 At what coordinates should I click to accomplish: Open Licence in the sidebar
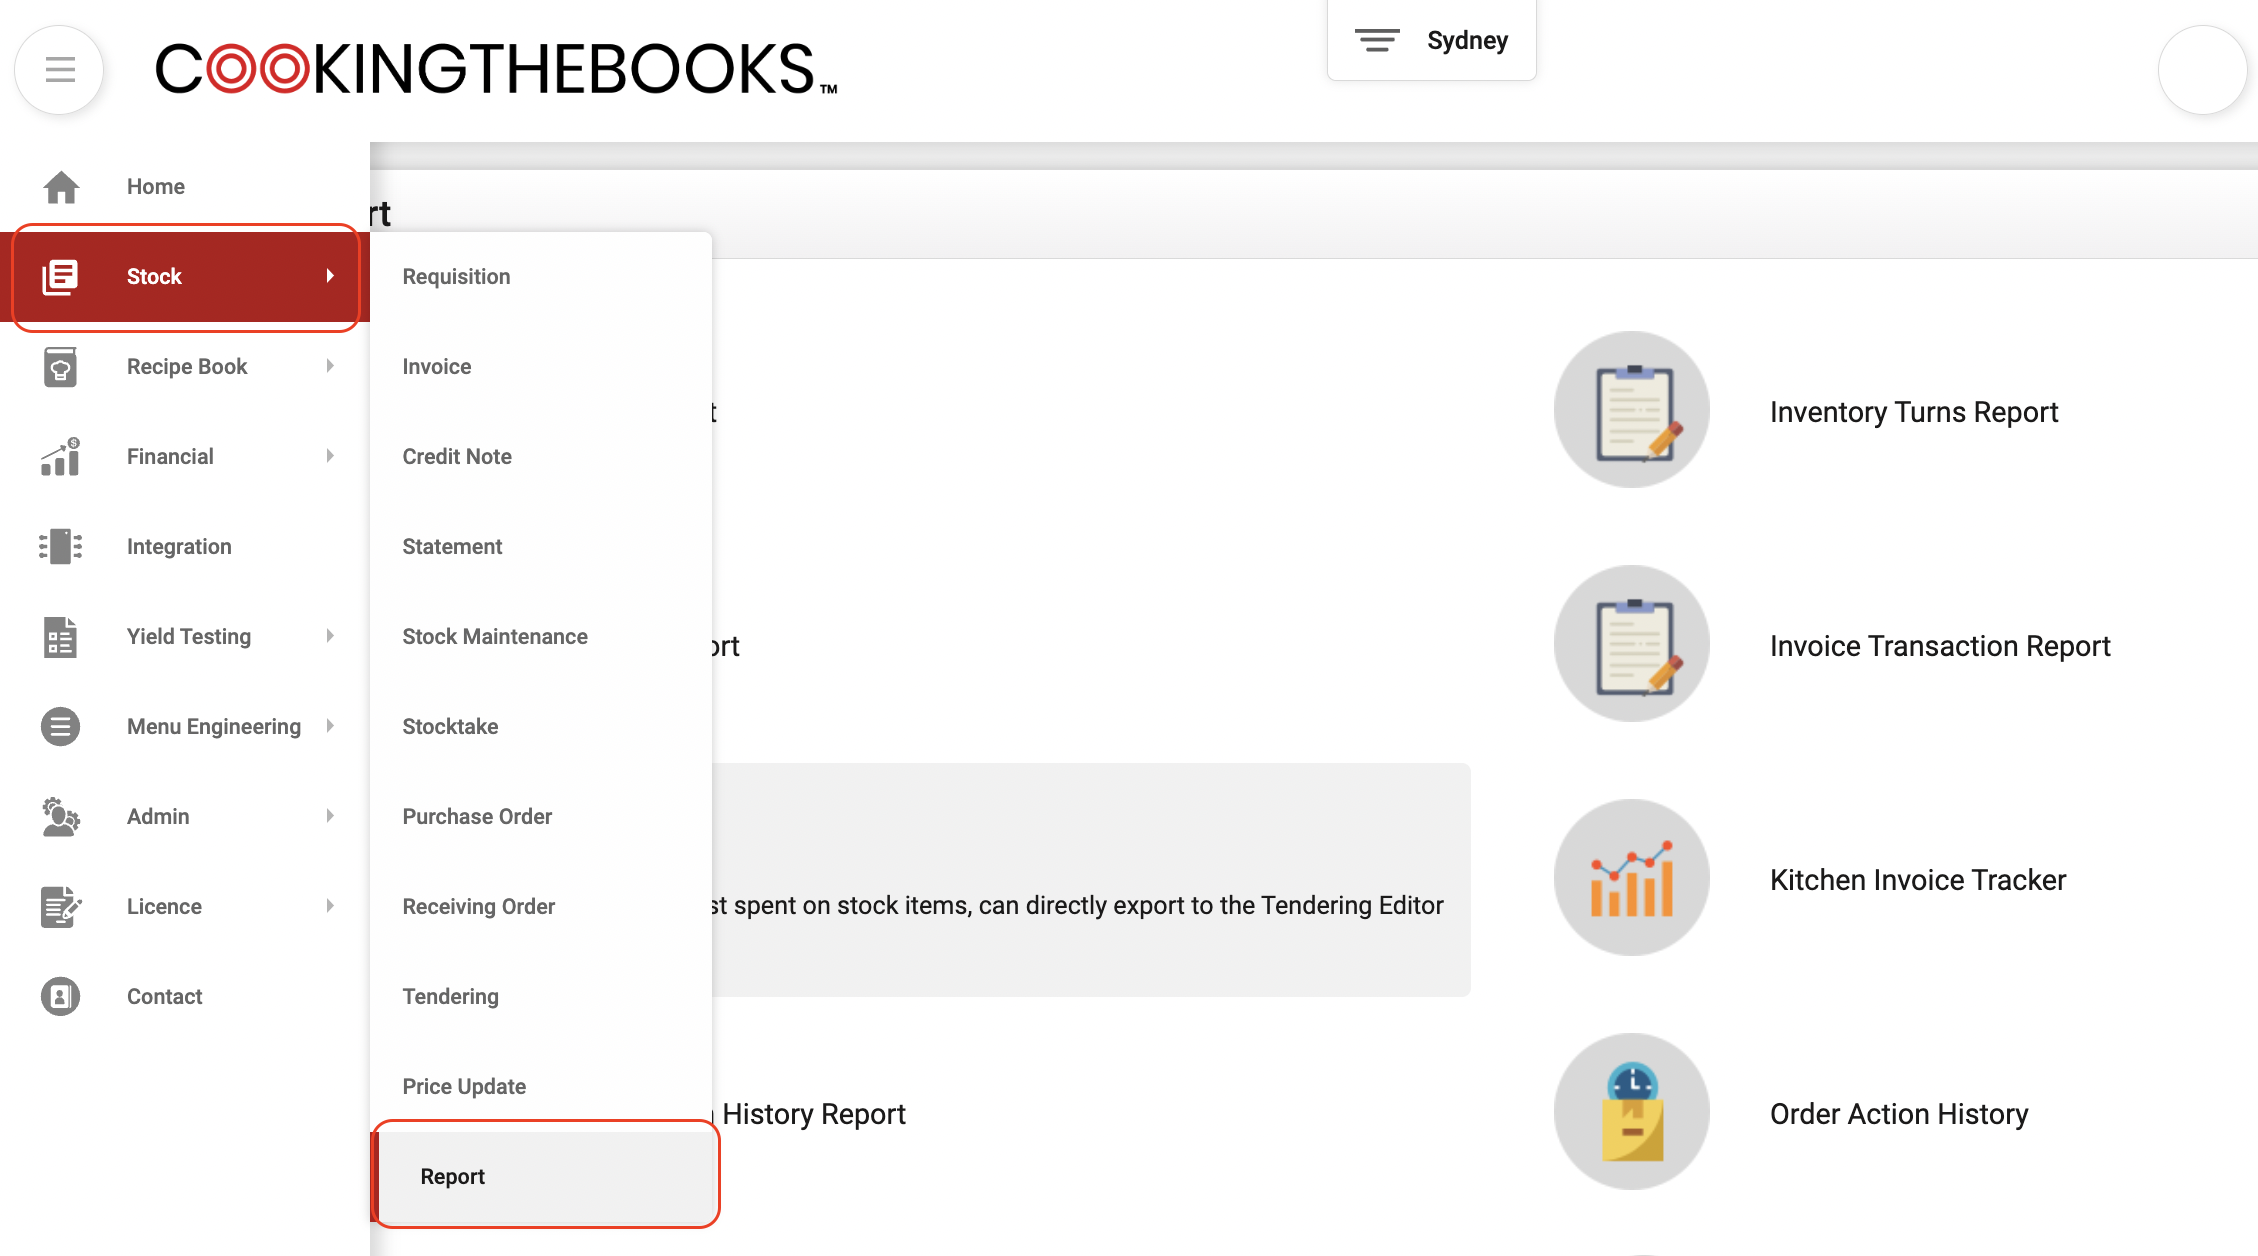[x=185, y=907]
